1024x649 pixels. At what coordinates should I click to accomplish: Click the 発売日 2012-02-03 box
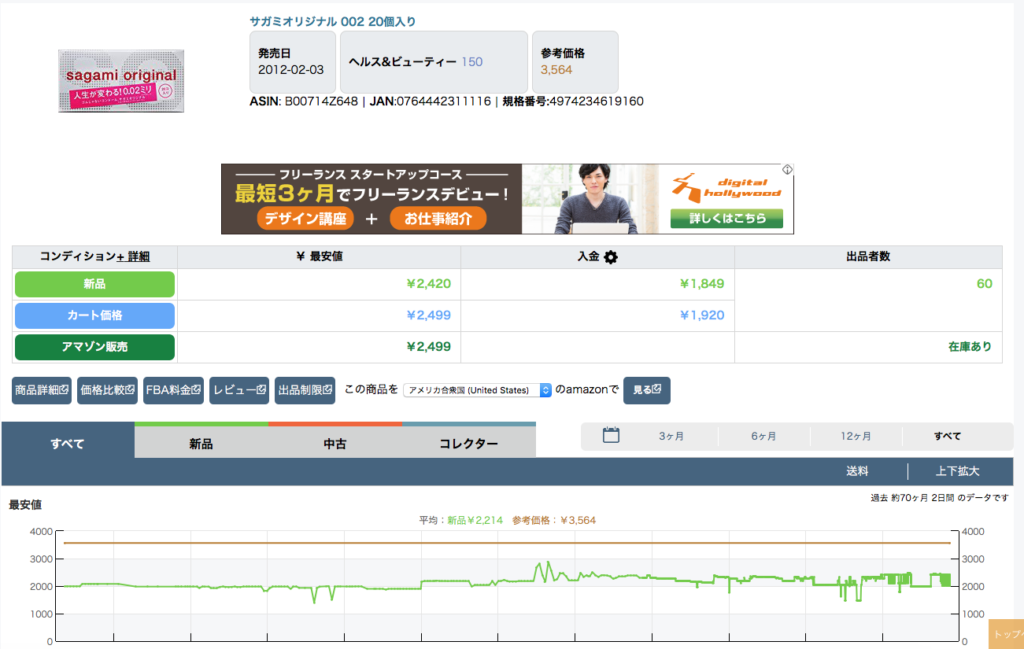tap(293, 62)
